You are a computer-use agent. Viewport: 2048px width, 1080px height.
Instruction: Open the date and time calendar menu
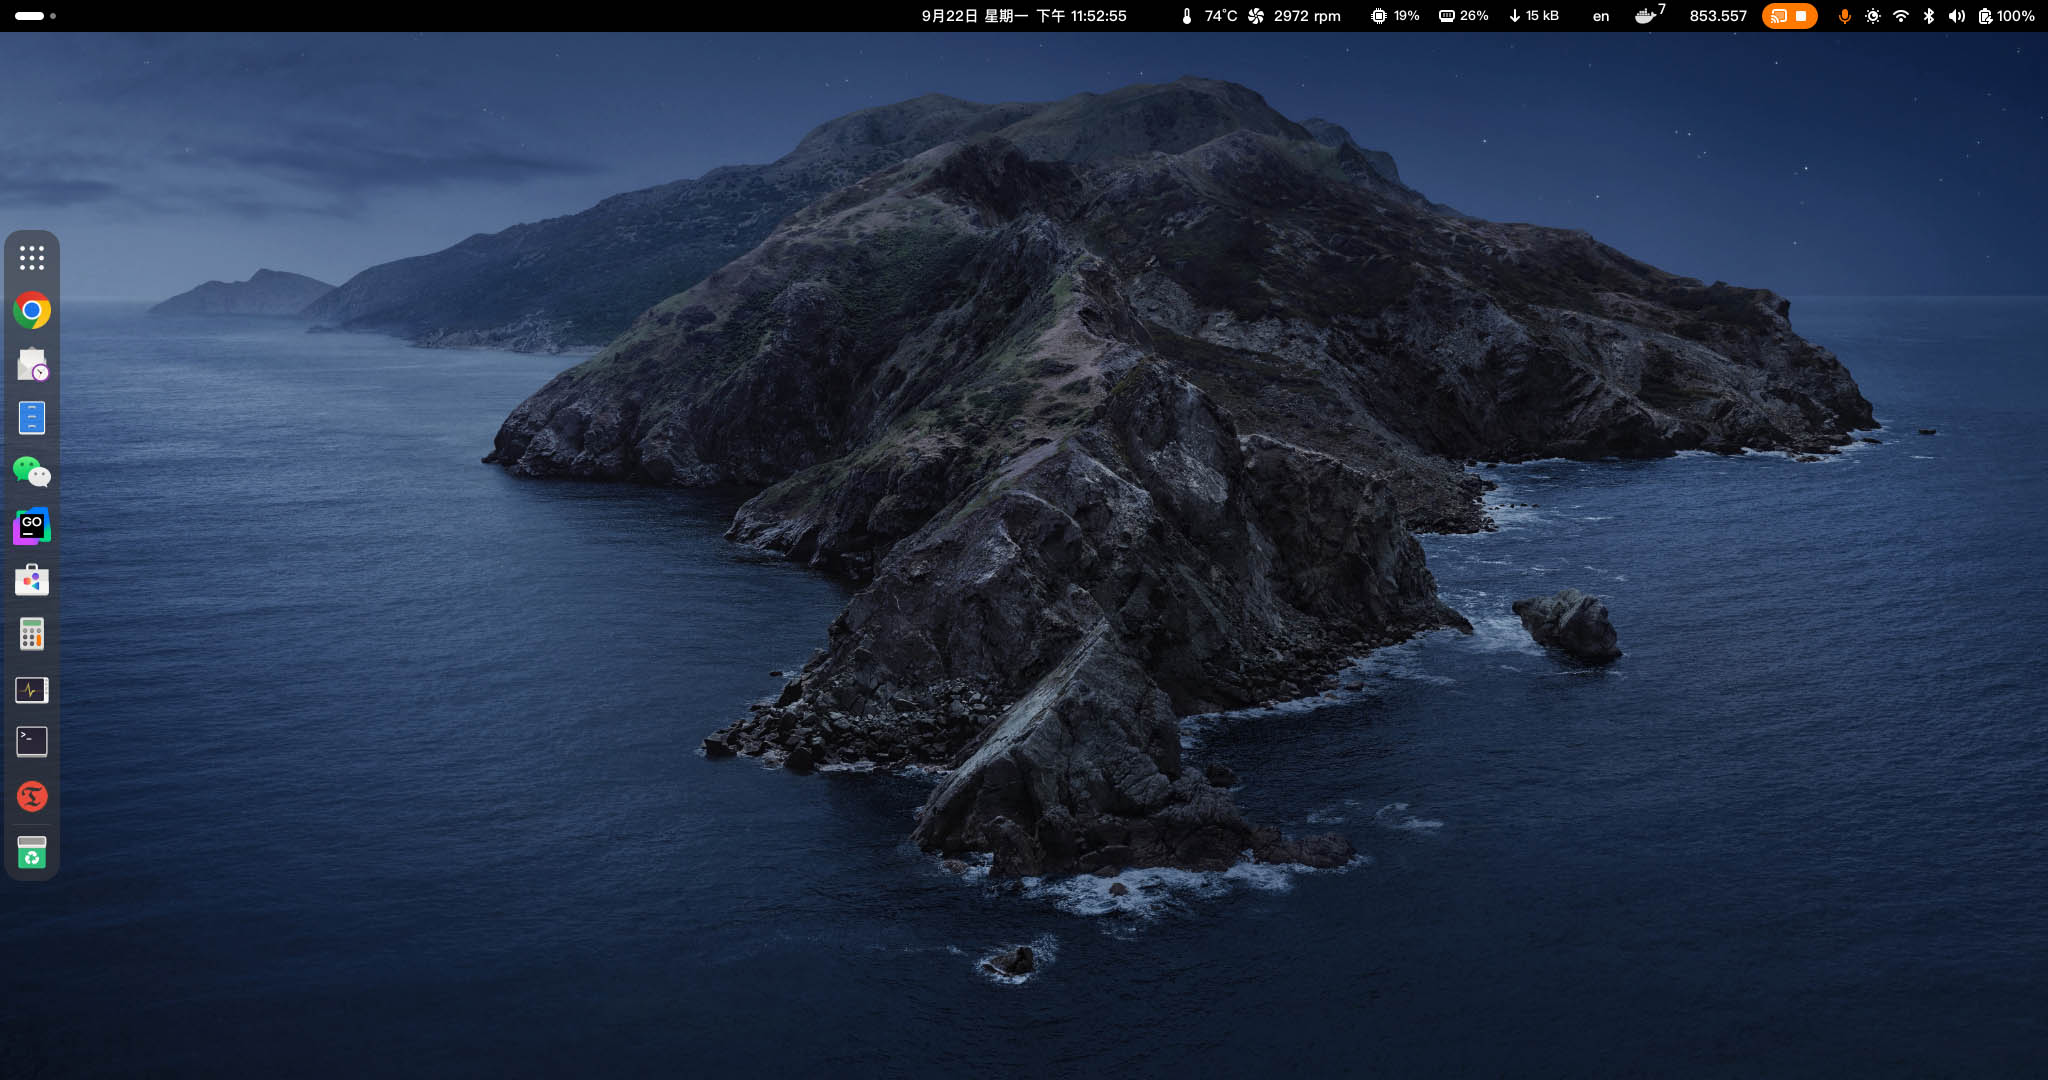click(x=1023, y=16)
